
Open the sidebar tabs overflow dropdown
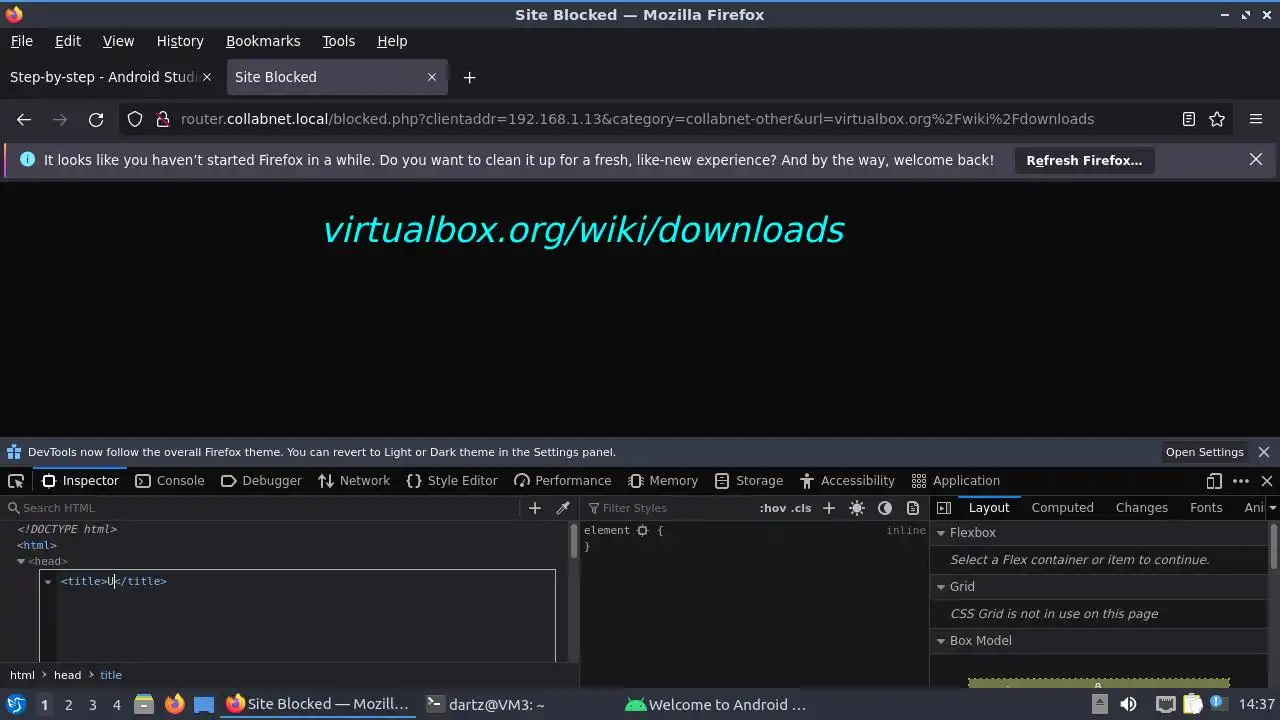pos(1272,508)
